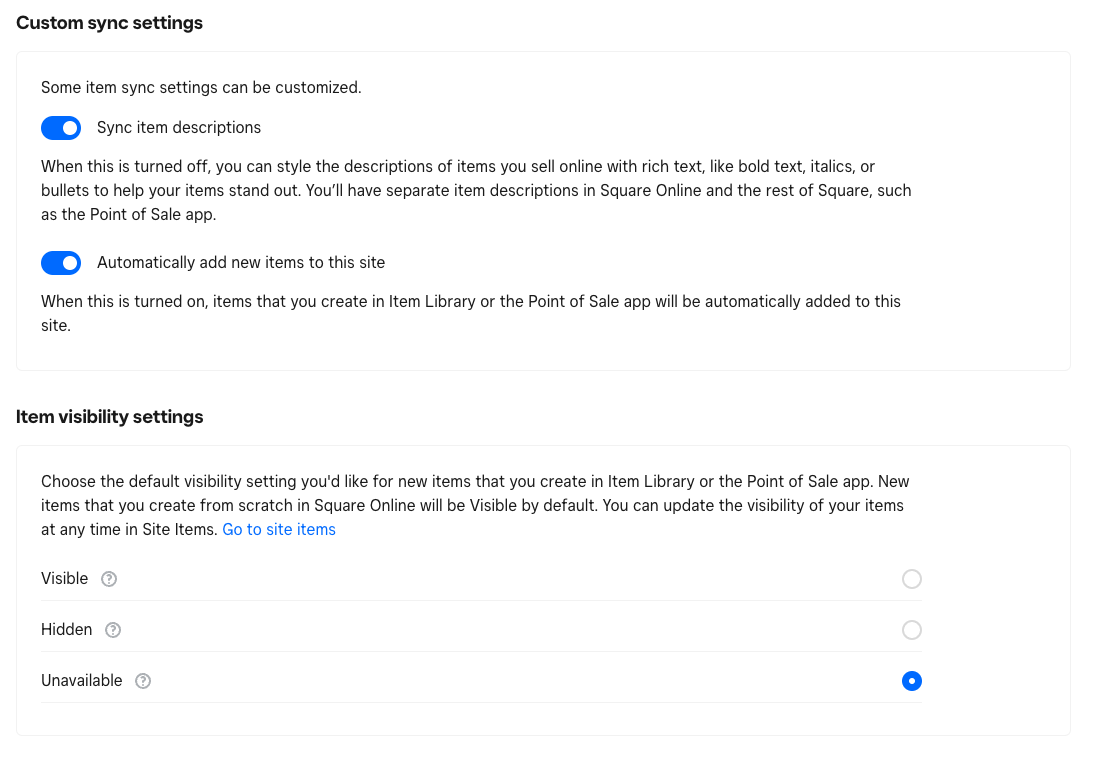Click the default visibility setting description paragraph
This screenshot has height=761, width=1094.
[x=475, y=505]
